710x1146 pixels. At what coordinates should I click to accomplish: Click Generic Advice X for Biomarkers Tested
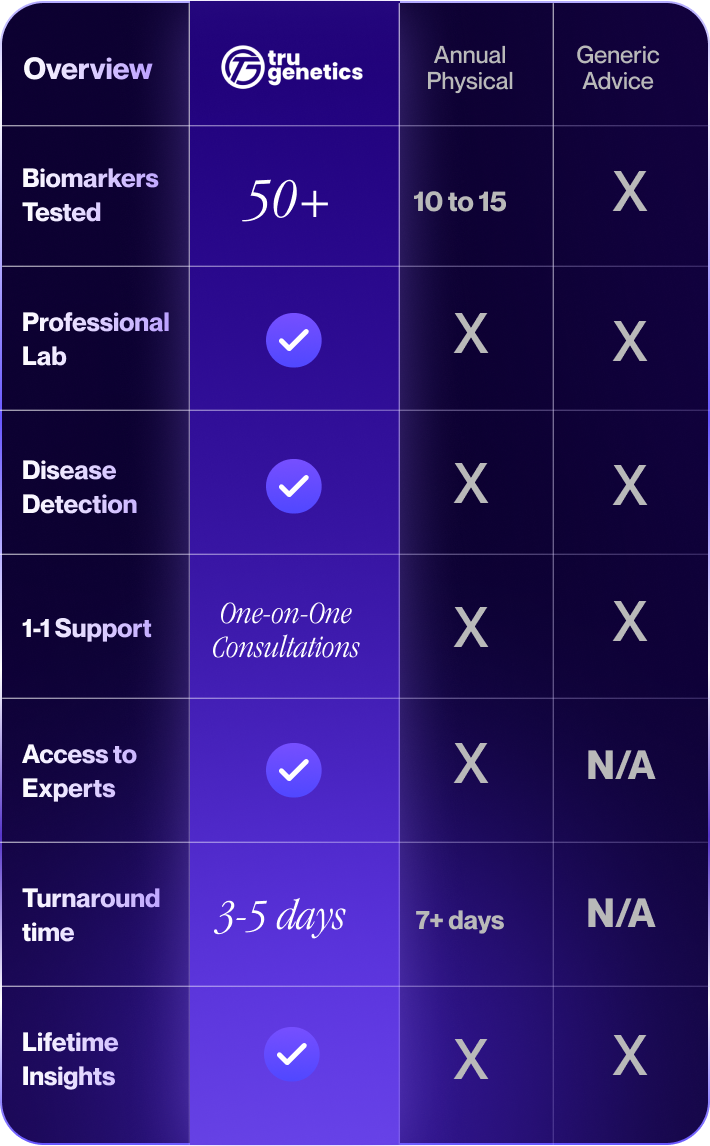(629, 192)
